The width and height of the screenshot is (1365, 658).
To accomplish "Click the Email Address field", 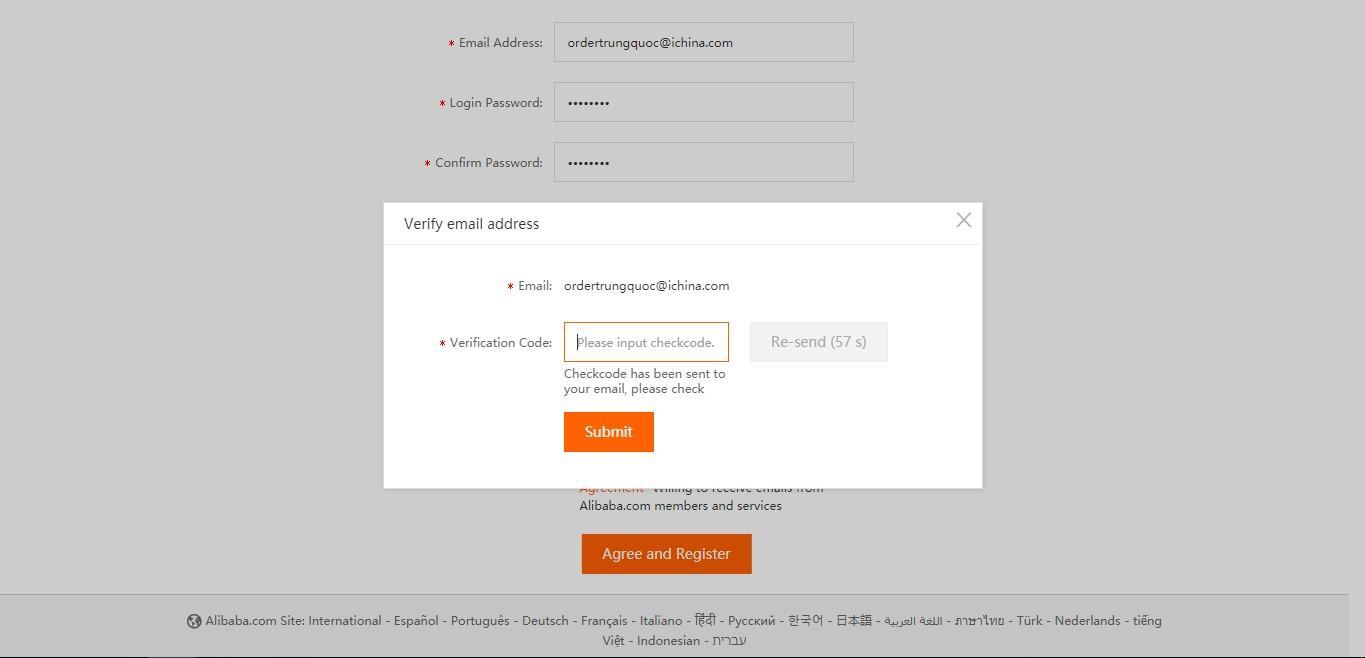I will pos(703,42).
